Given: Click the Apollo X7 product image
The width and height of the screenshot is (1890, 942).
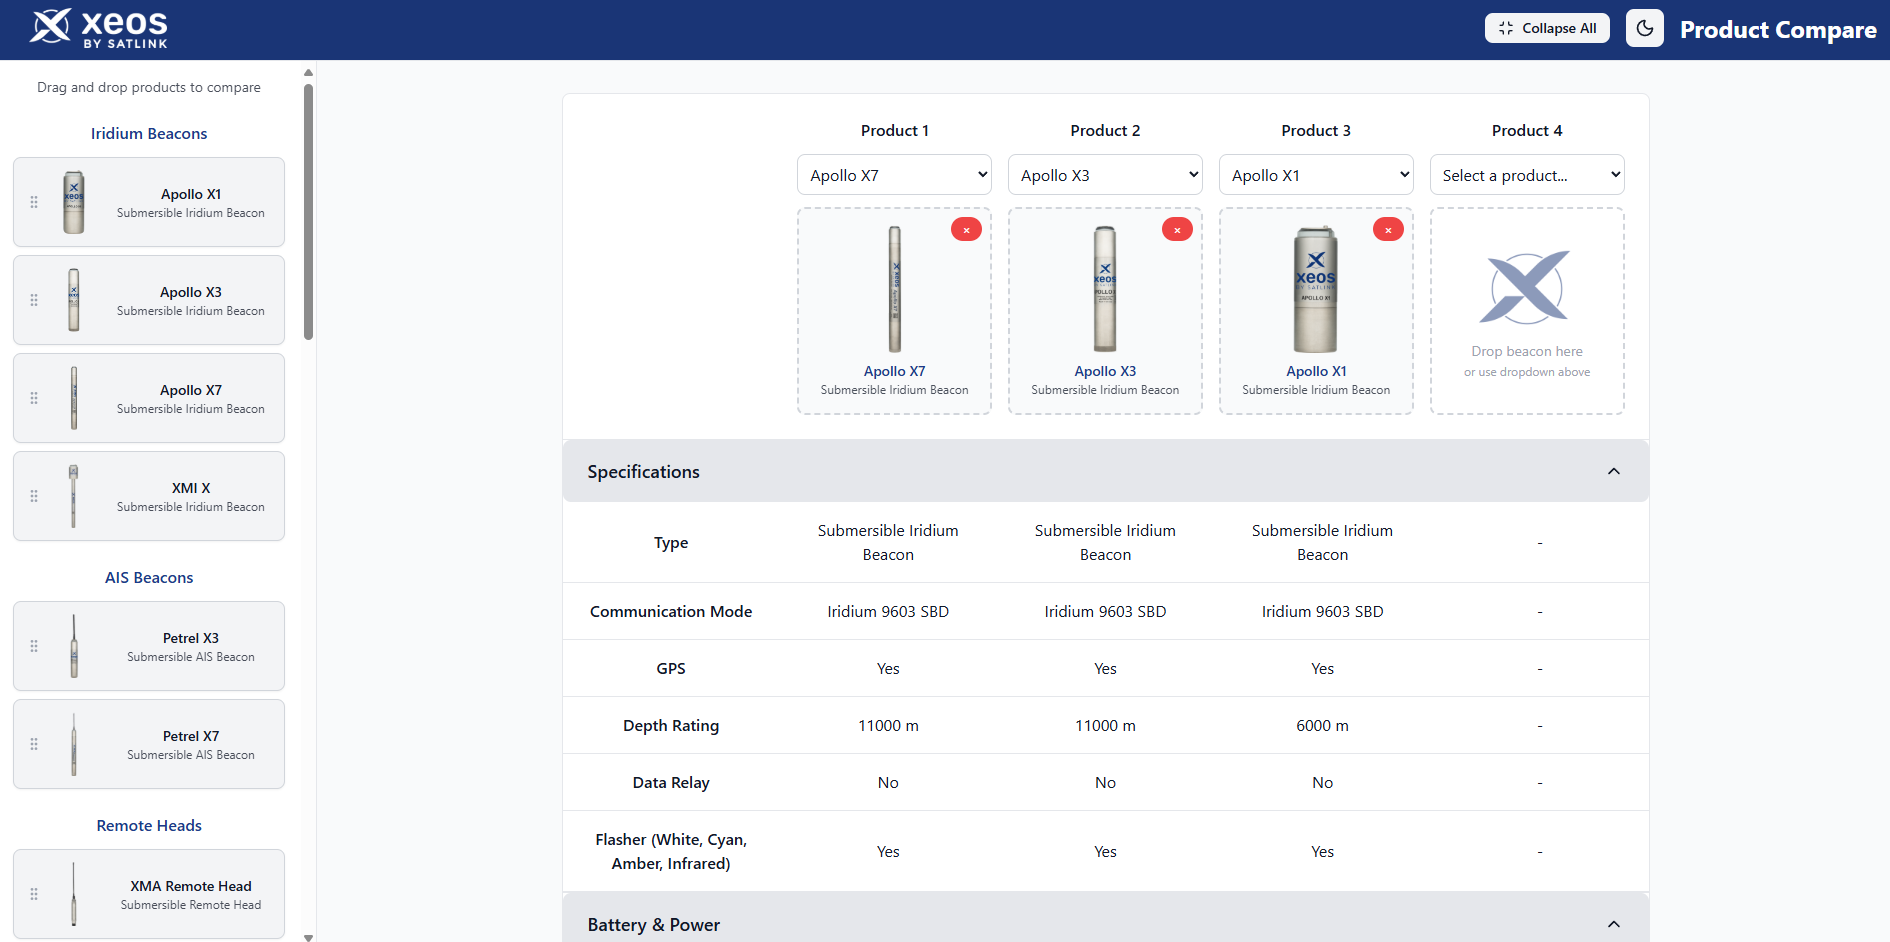Looking at the screenshot, I should [893, 289].
